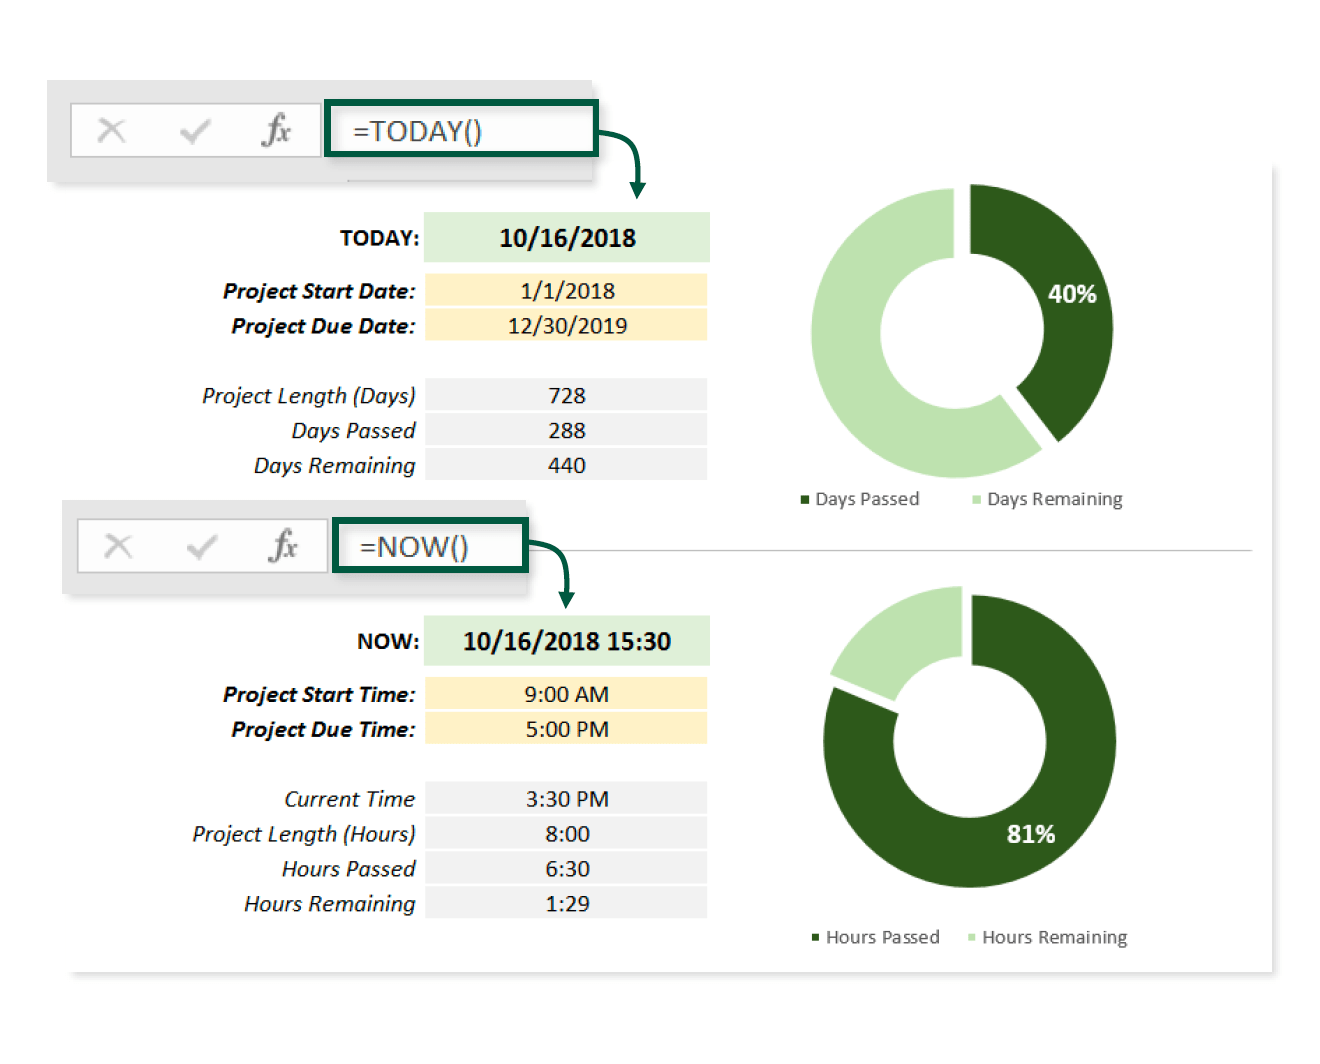Select the Insert Function (fx) icon above NOW

click(x=285, y=546)
